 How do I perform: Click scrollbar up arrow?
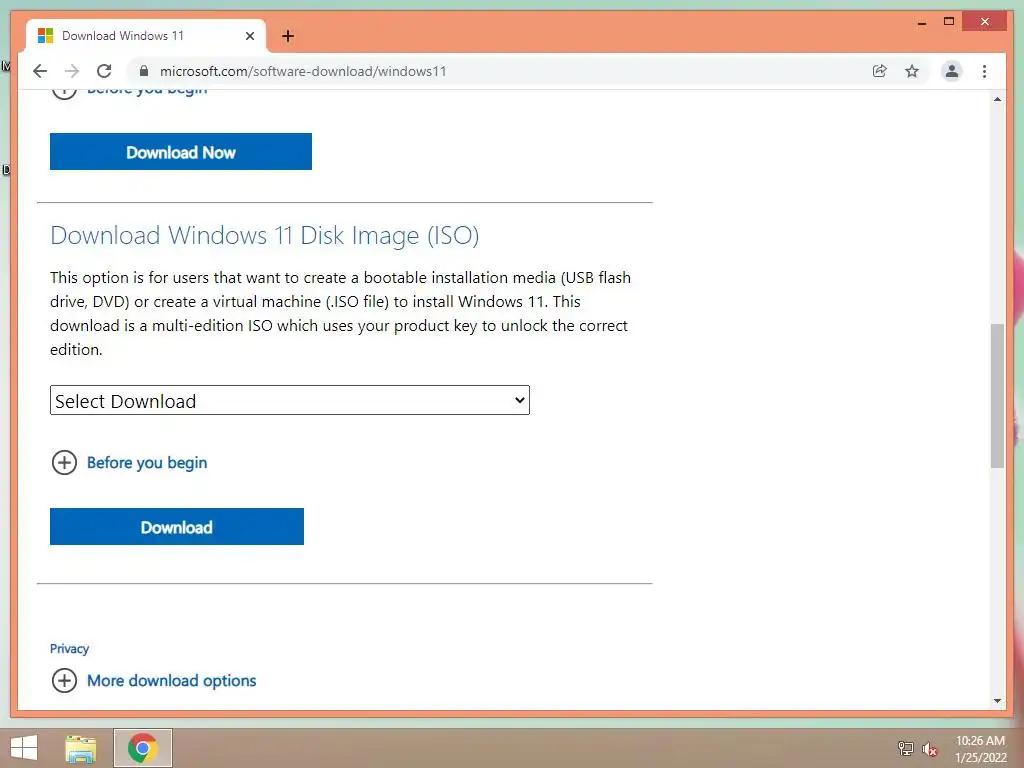(x=997, y=99)
